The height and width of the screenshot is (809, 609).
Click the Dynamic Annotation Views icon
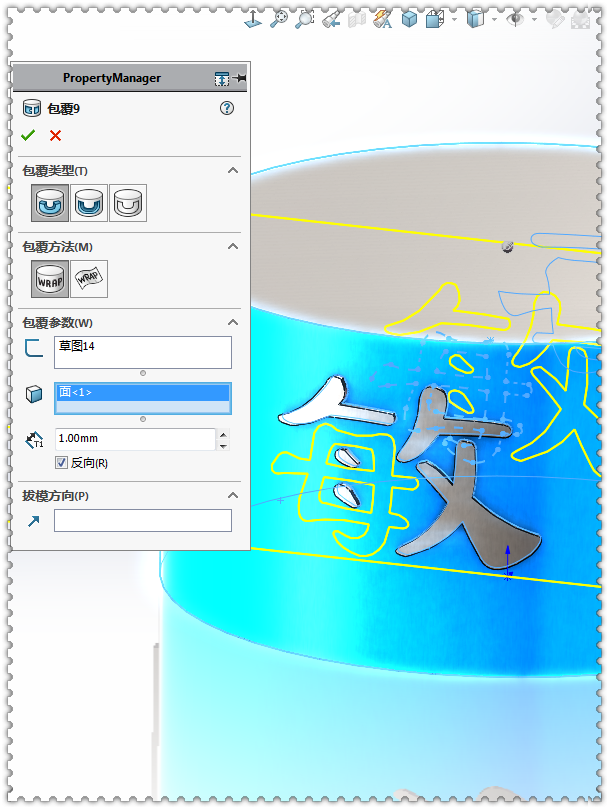click(382, 19)
